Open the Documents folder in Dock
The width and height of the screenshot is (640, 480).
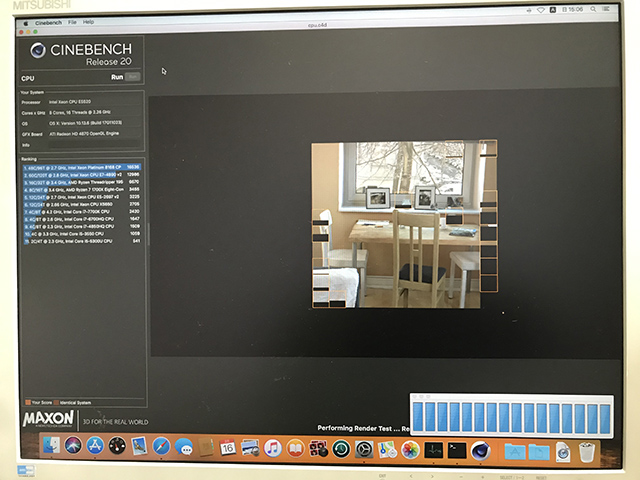(539, 452)
